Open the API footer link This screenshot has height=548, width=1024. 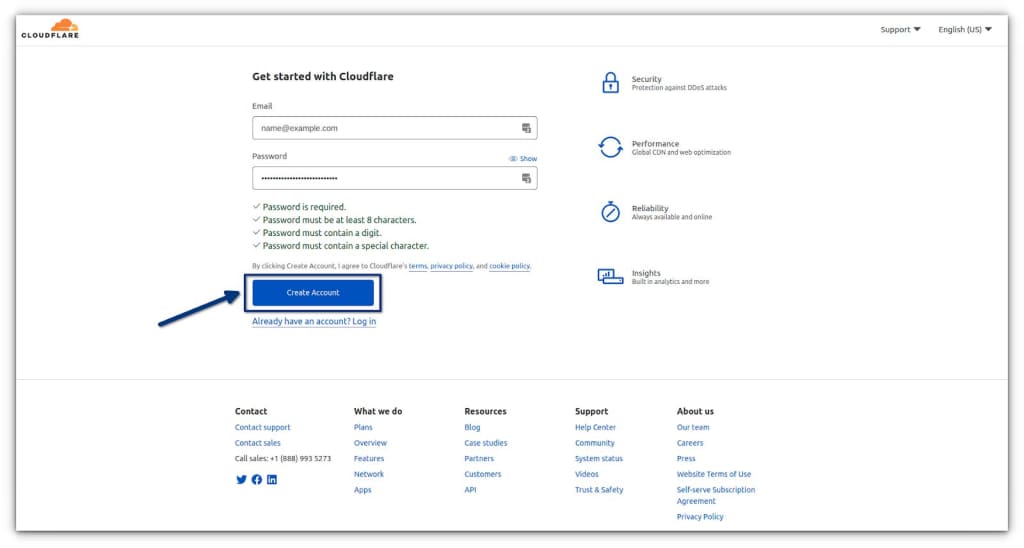coord(470,490)
